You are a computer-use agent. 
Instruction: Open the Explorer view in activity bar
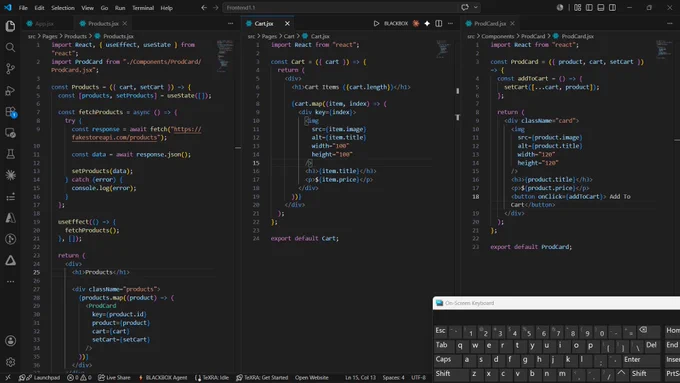[x=10, y=26]
